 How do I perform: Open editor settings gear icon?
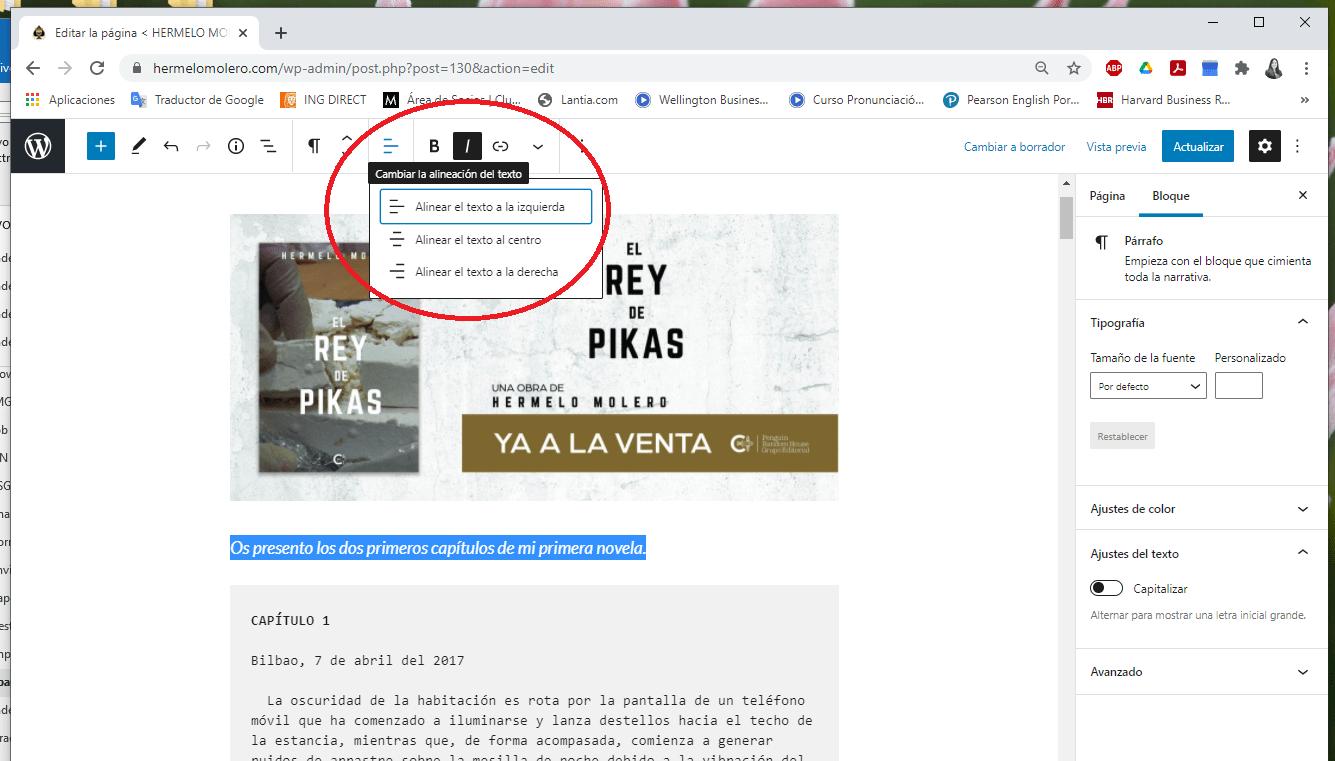pos(1265,146)
